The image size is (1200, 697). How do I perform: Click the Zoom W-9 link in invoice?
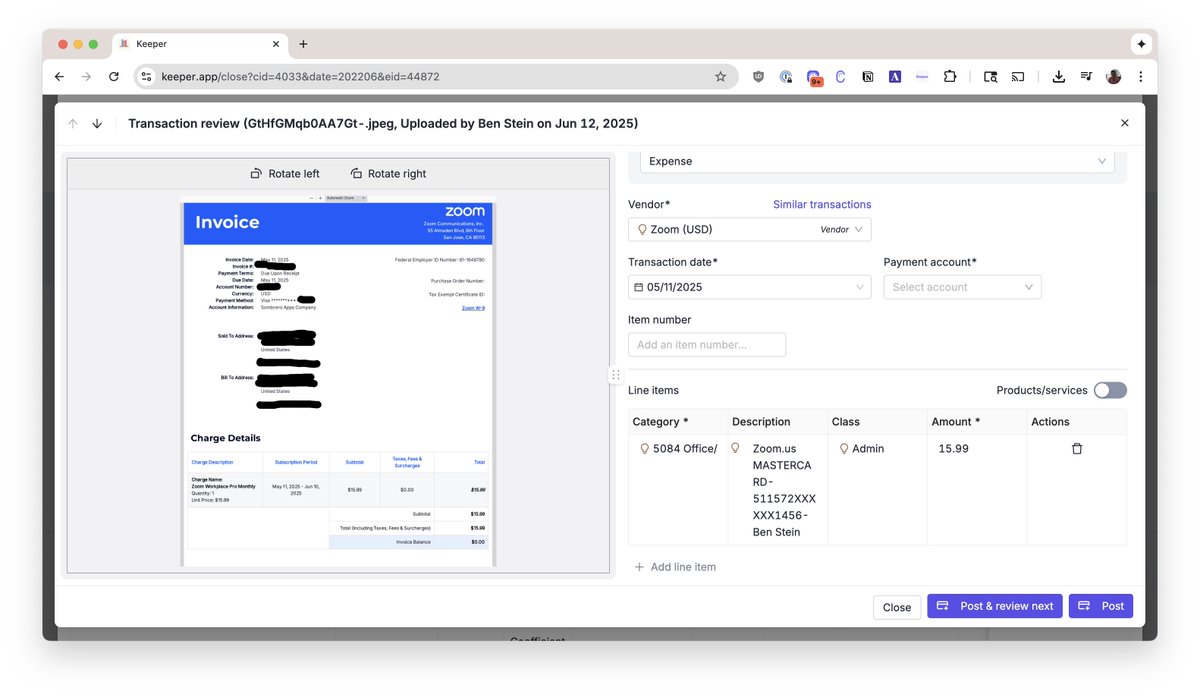[x=473, y=308]
